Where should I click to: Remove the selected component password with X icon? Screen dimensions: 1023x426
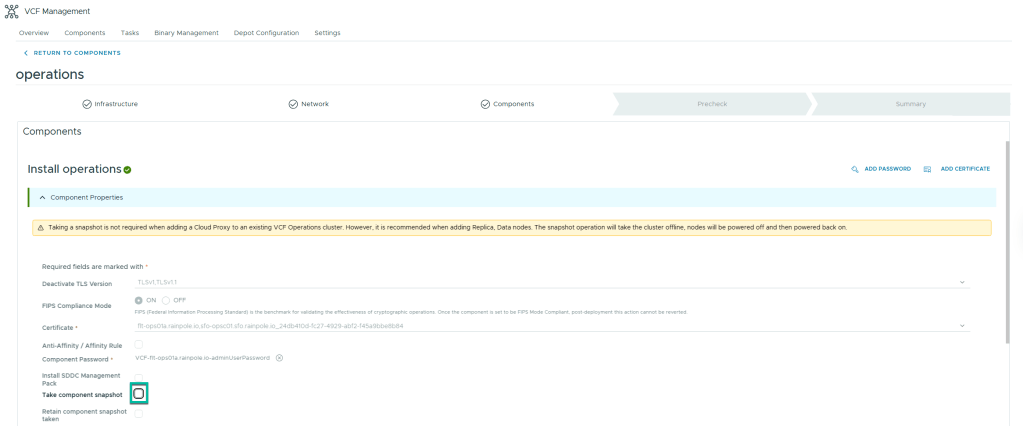coord(280,358)
